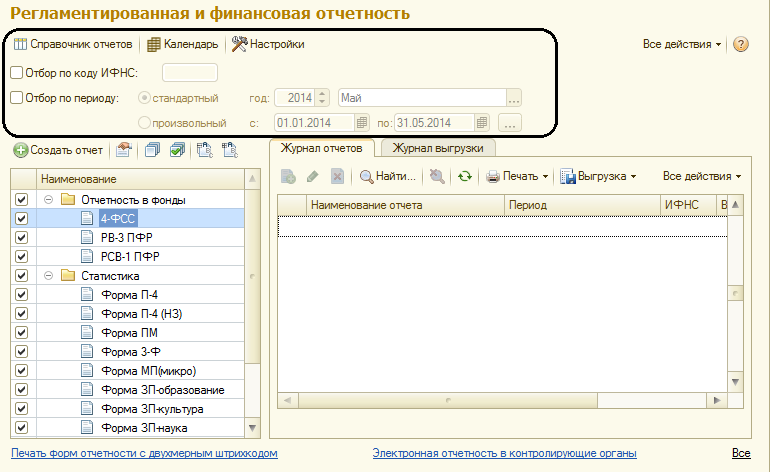Click document icon of Форма ЗП-наука row
Image resolution: width=770 pixels, height=472 pixels.
pyautogui.click(x=87, y=428)
